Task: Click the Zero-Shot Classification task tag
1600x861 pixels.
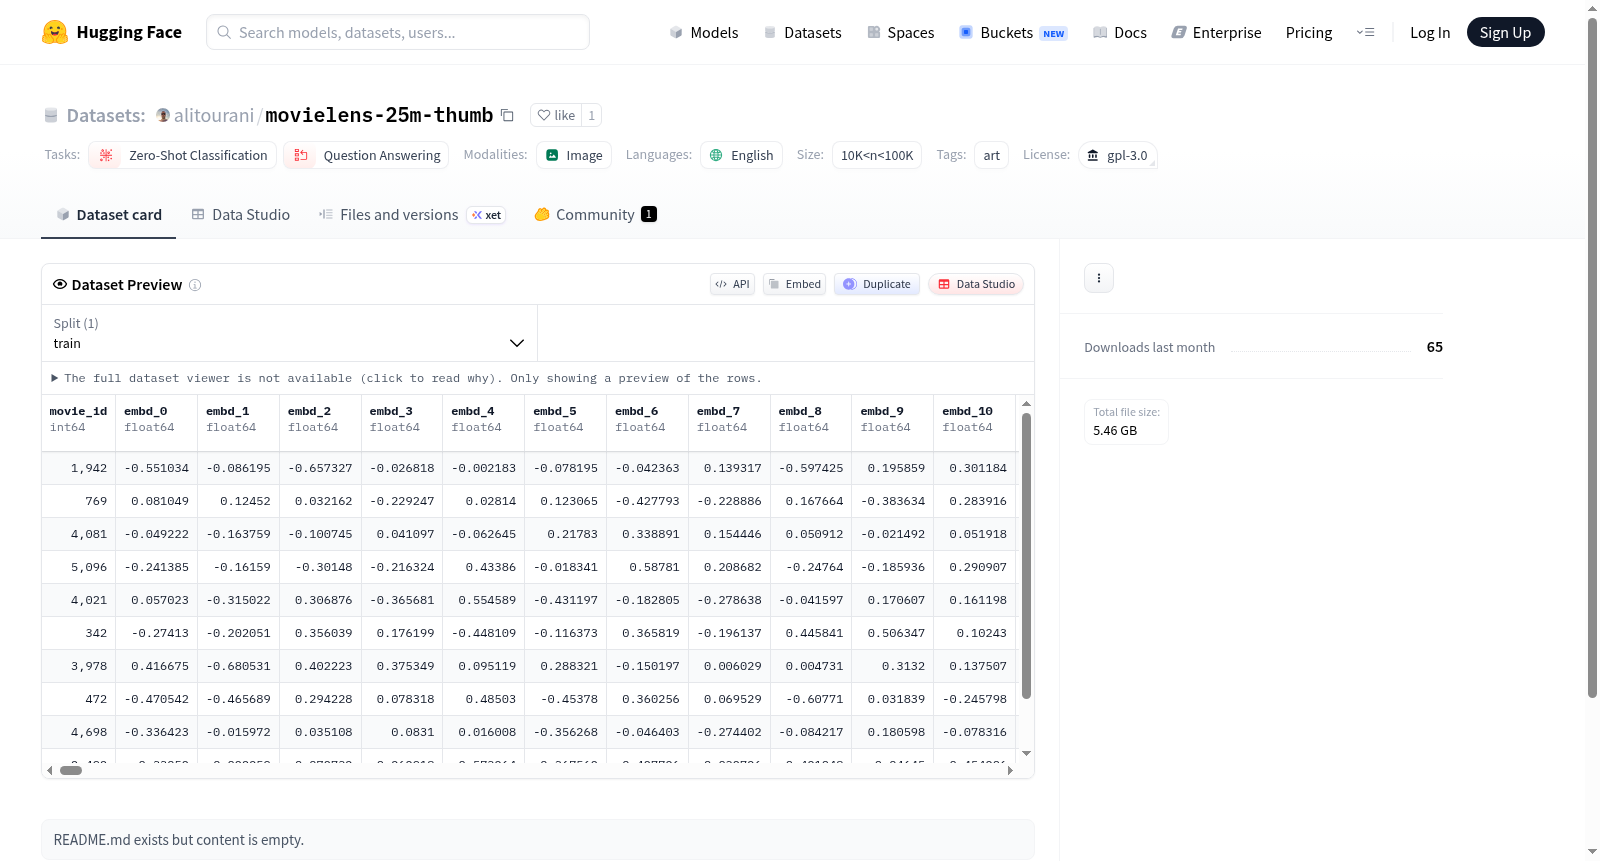Action: coord(183,155)
